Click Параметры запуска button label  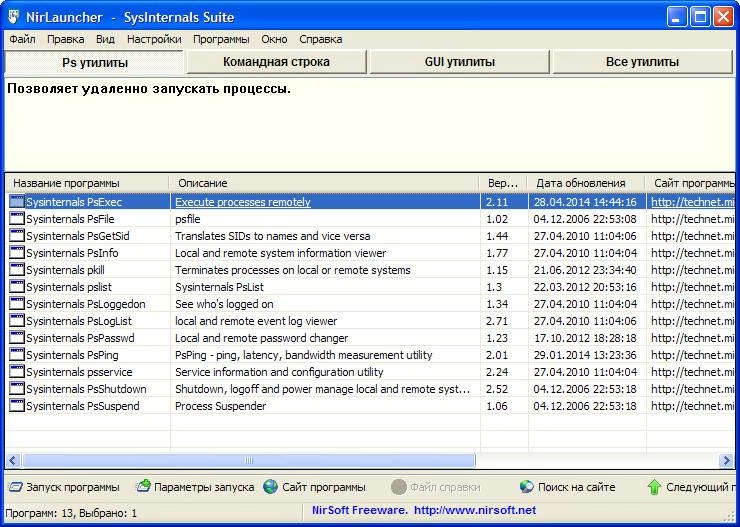(x=204, y=487)
